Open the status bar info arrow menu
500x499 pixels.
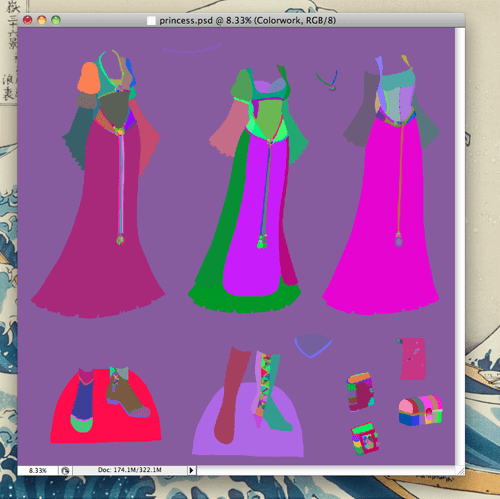(x=191, y=470)
